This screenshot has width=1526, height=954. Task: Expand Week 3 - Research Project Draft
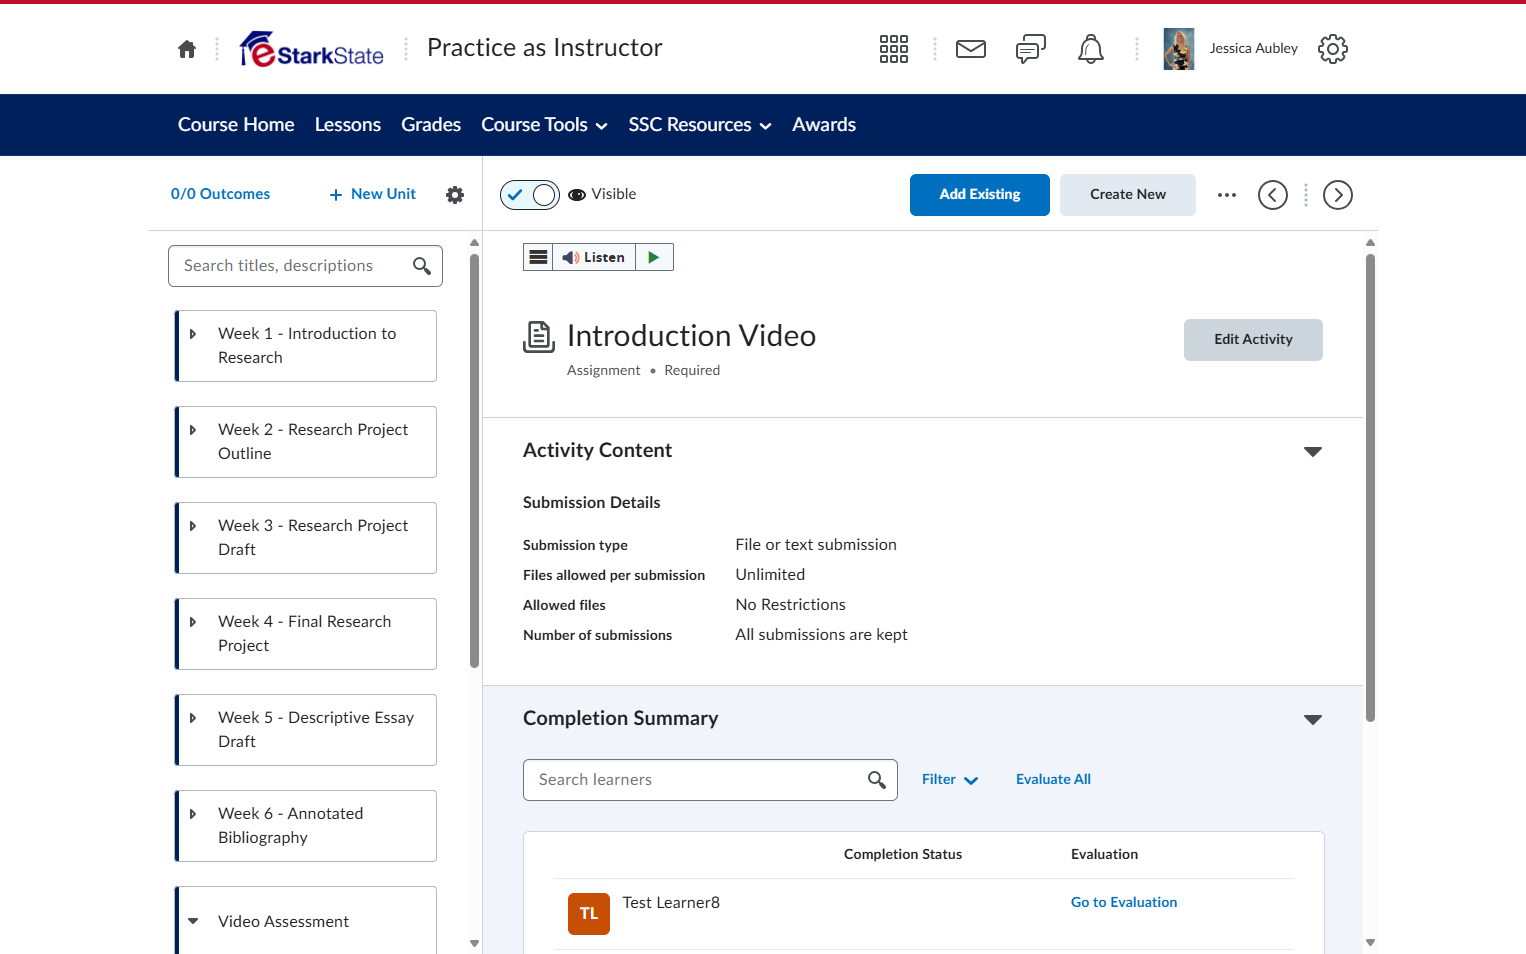pos(193,526)
